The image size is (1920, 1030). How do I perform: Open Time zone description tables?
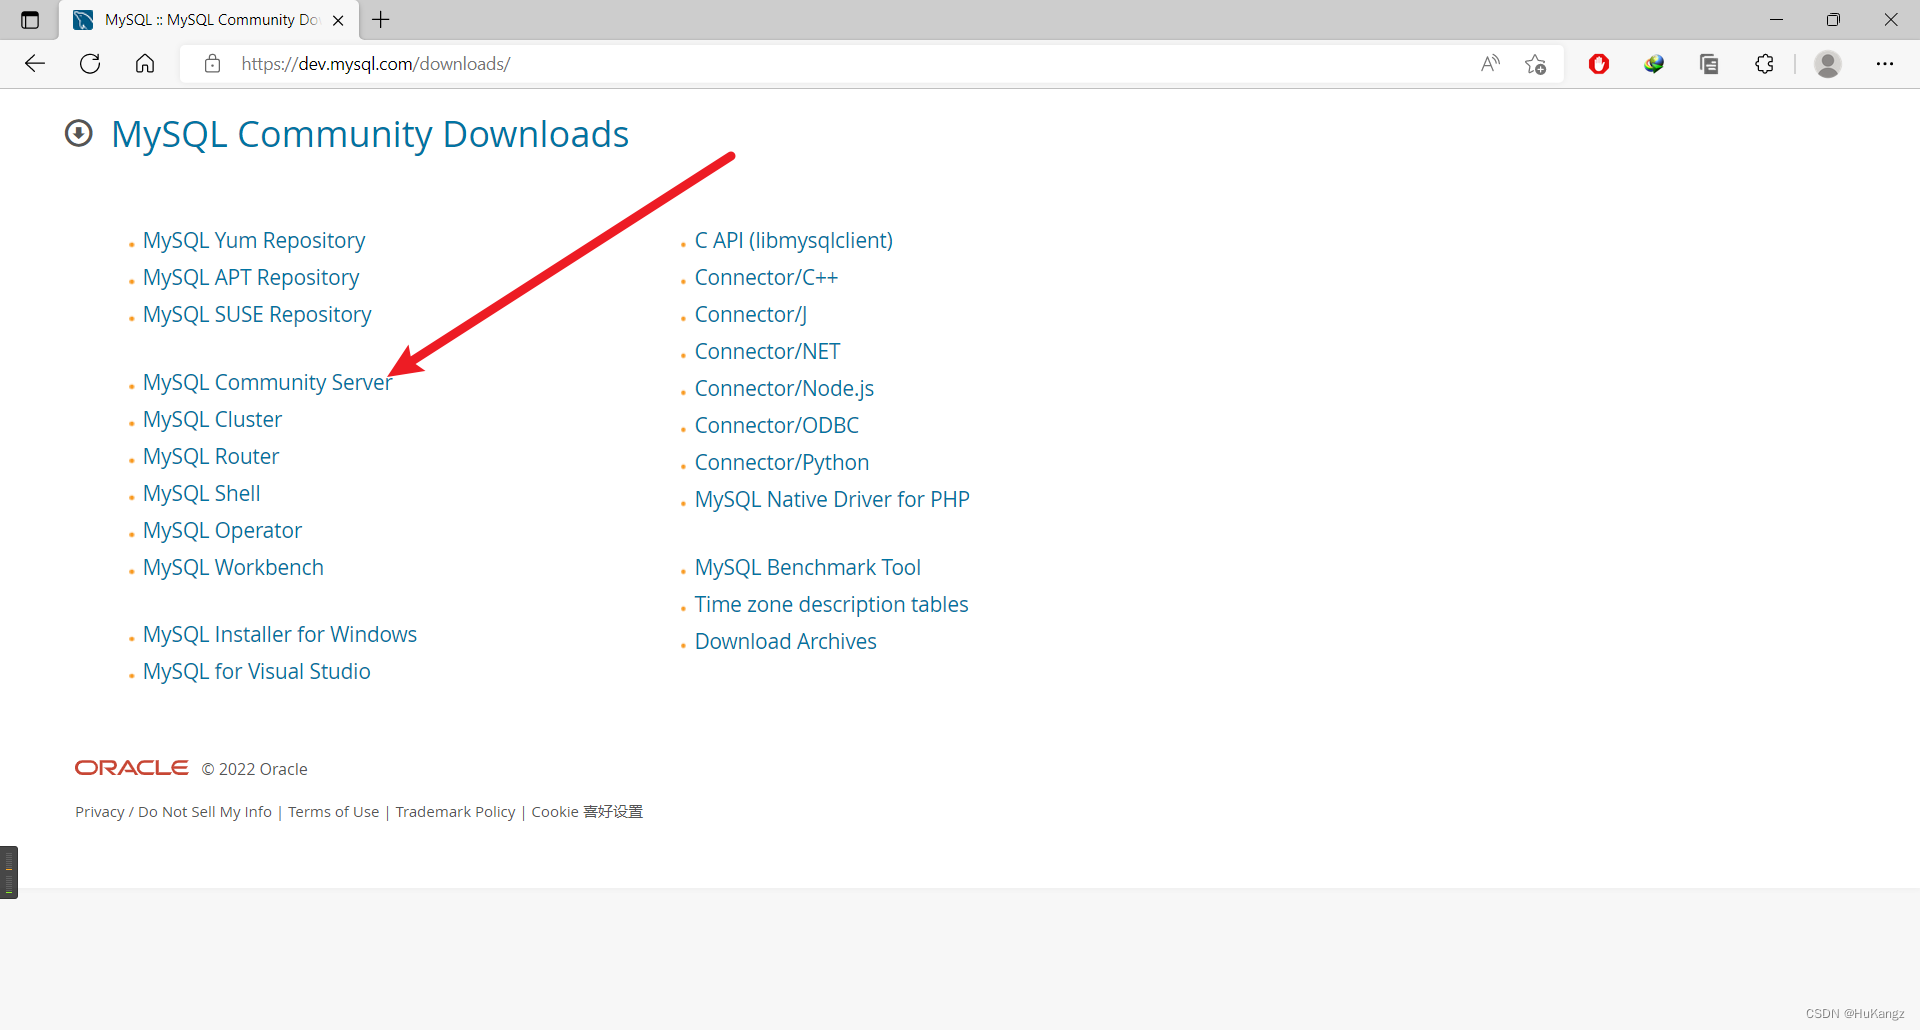click(x=831, y=605)
